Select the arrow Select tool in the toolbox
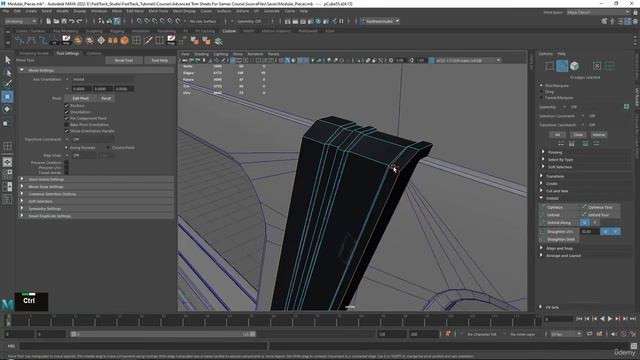640x360 pixels. pos(7,60)
